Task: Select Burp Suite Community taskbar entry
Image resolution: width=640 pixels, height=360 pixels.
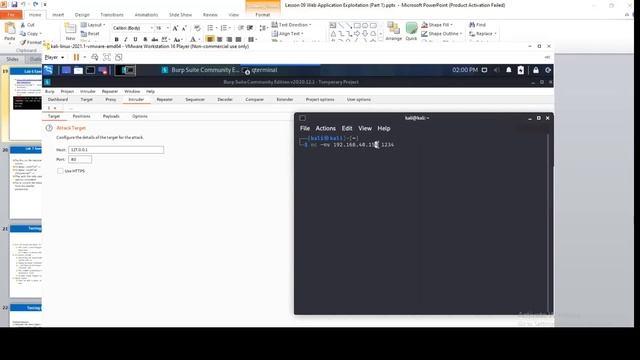Action: [x=200, y=70]
